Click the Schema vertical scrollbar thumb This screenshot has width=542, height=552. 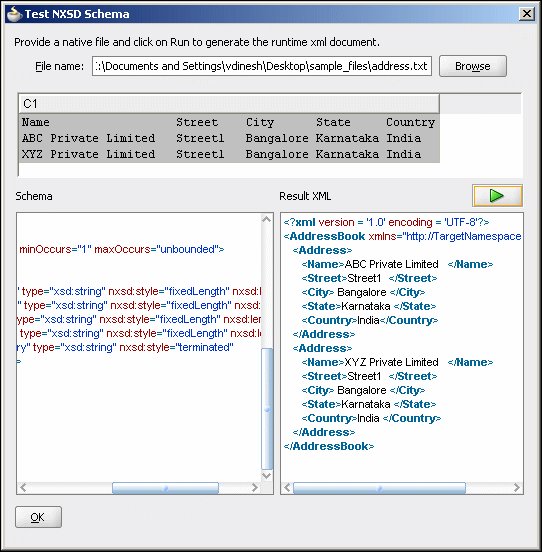pos(267,408)
